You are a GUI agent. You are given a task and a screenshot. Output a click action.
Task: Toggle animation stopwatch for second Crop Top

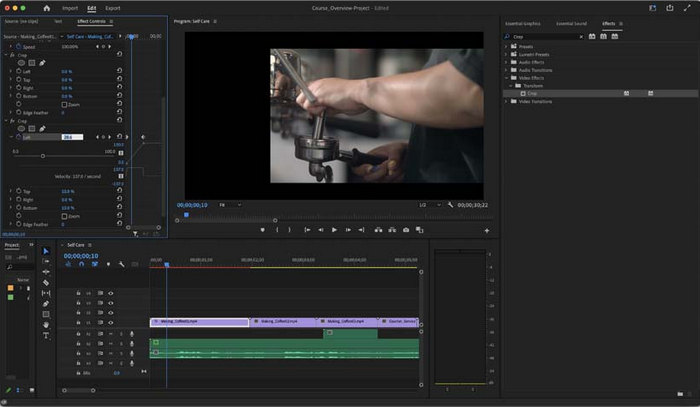(x=19, y=191)
